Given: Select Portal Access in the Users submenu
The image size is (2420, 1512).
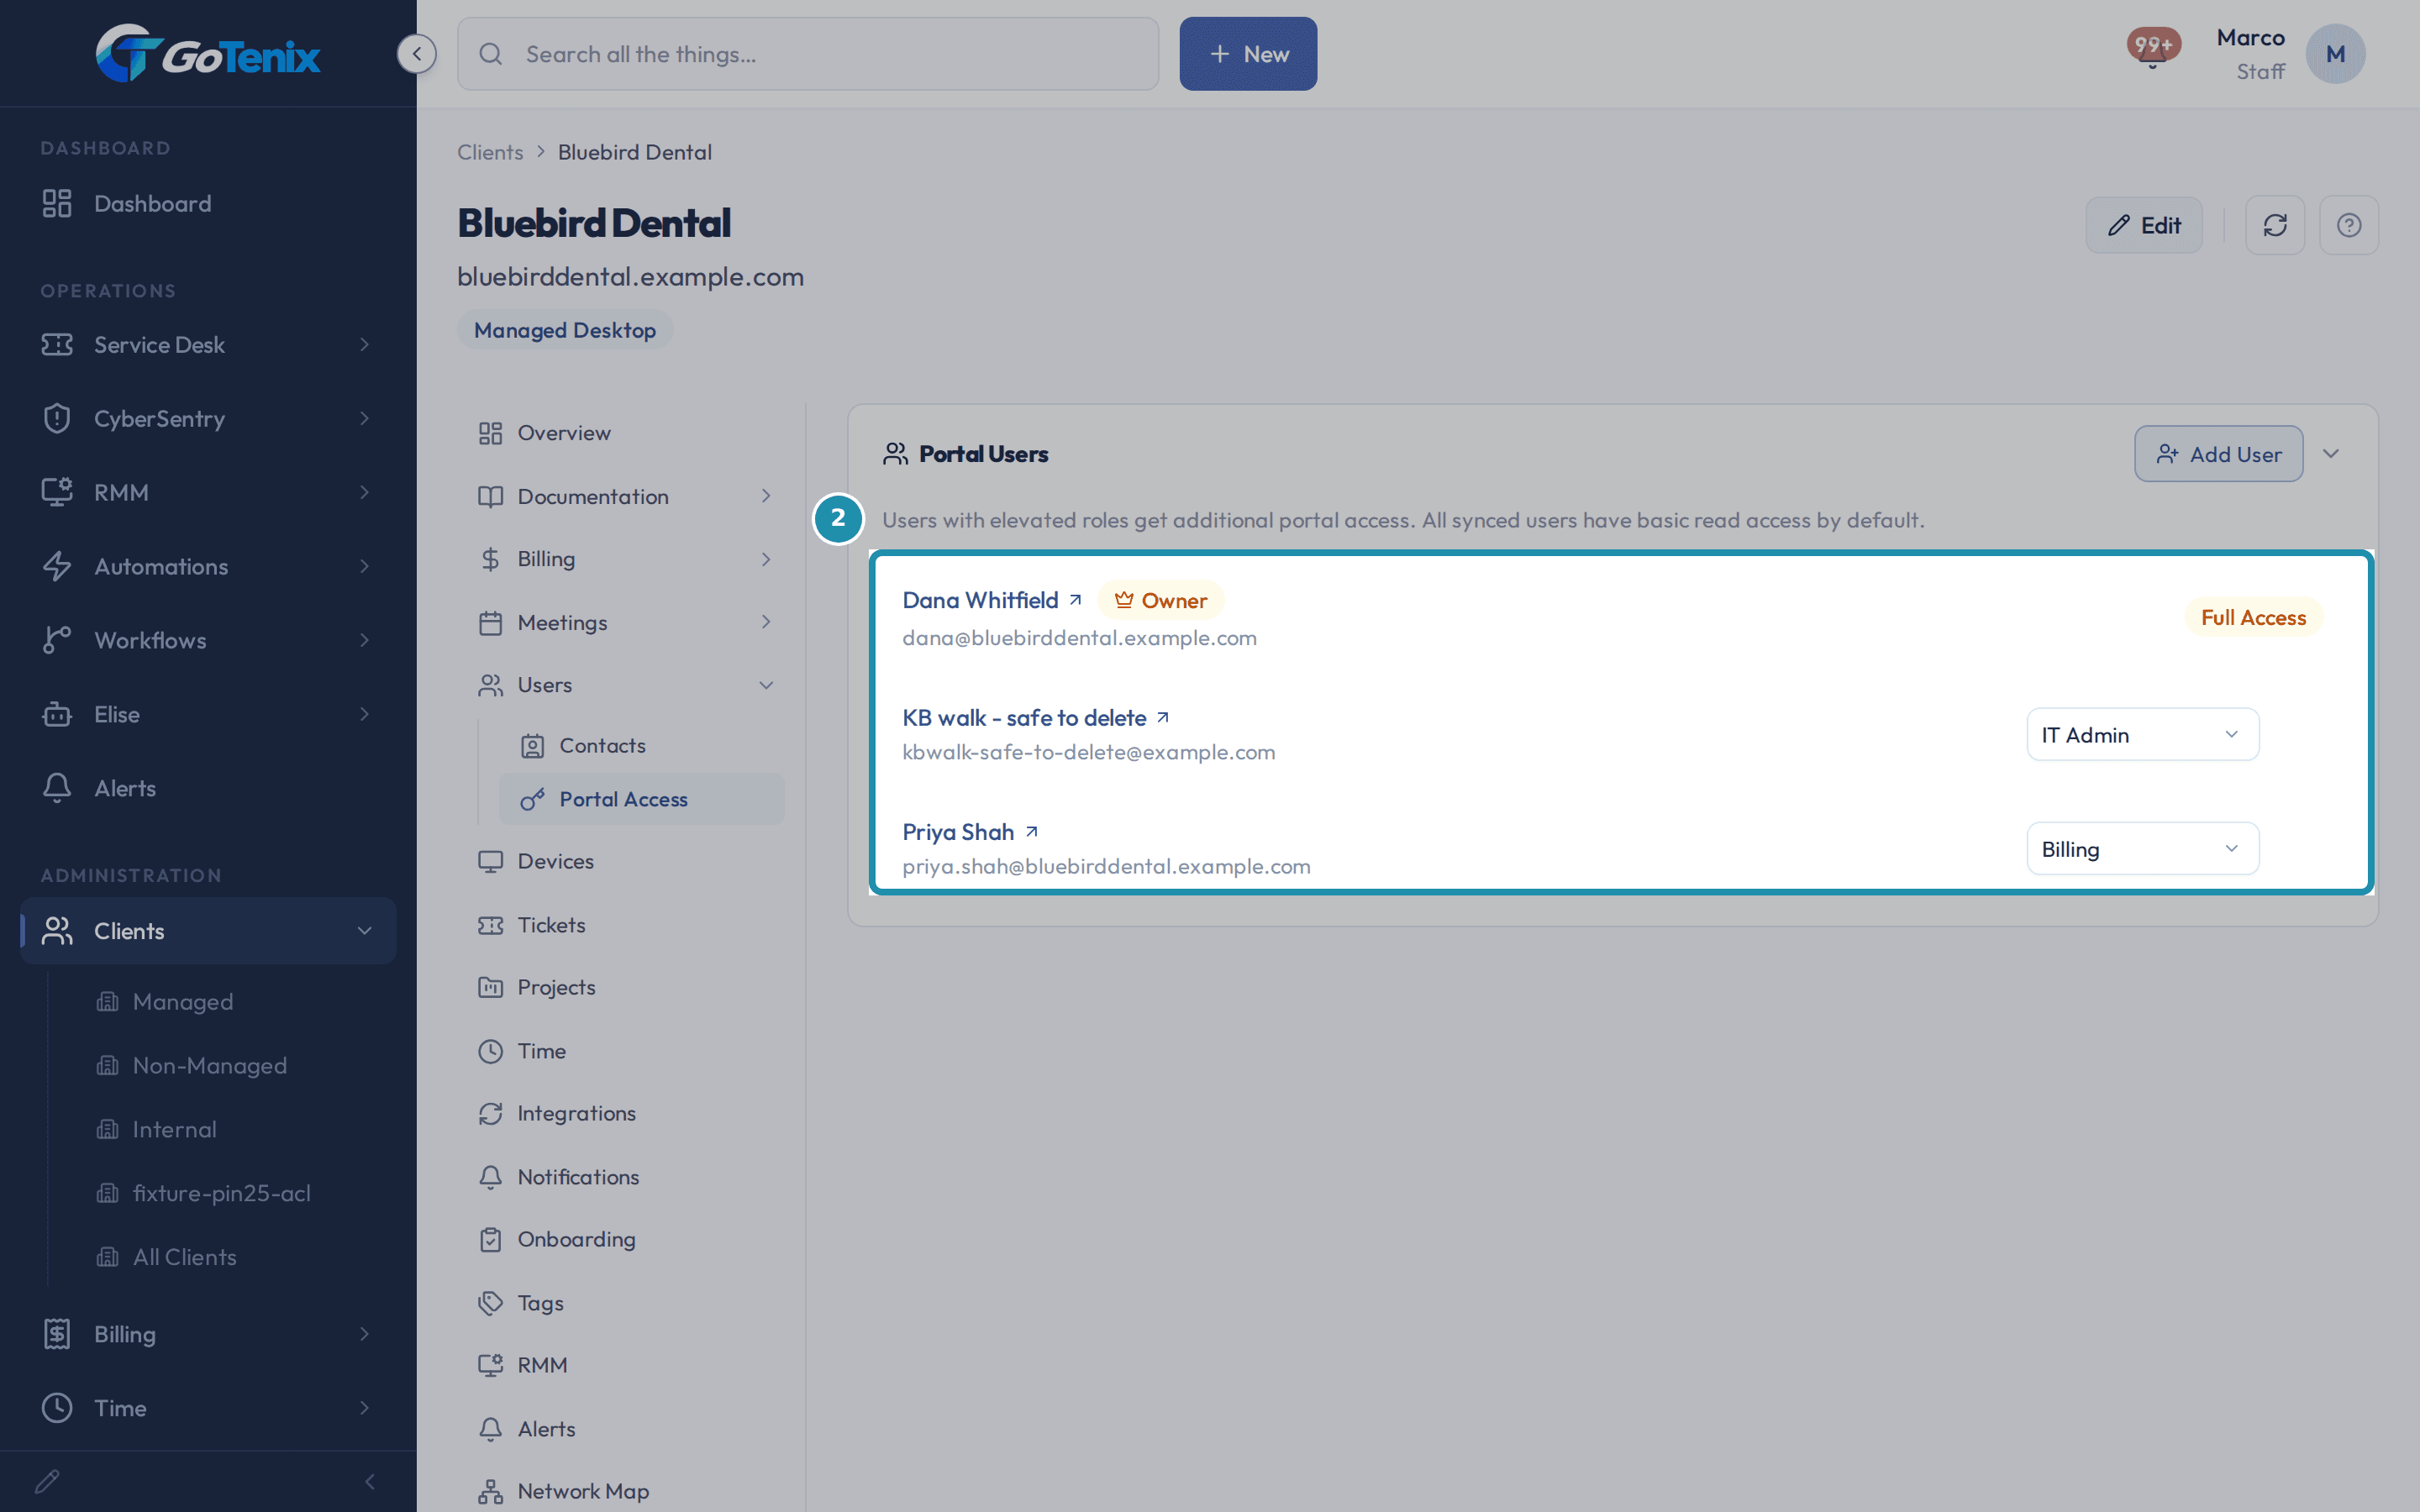Looking at the screenshot, I should pyautogui.click(x=641, y=799).
